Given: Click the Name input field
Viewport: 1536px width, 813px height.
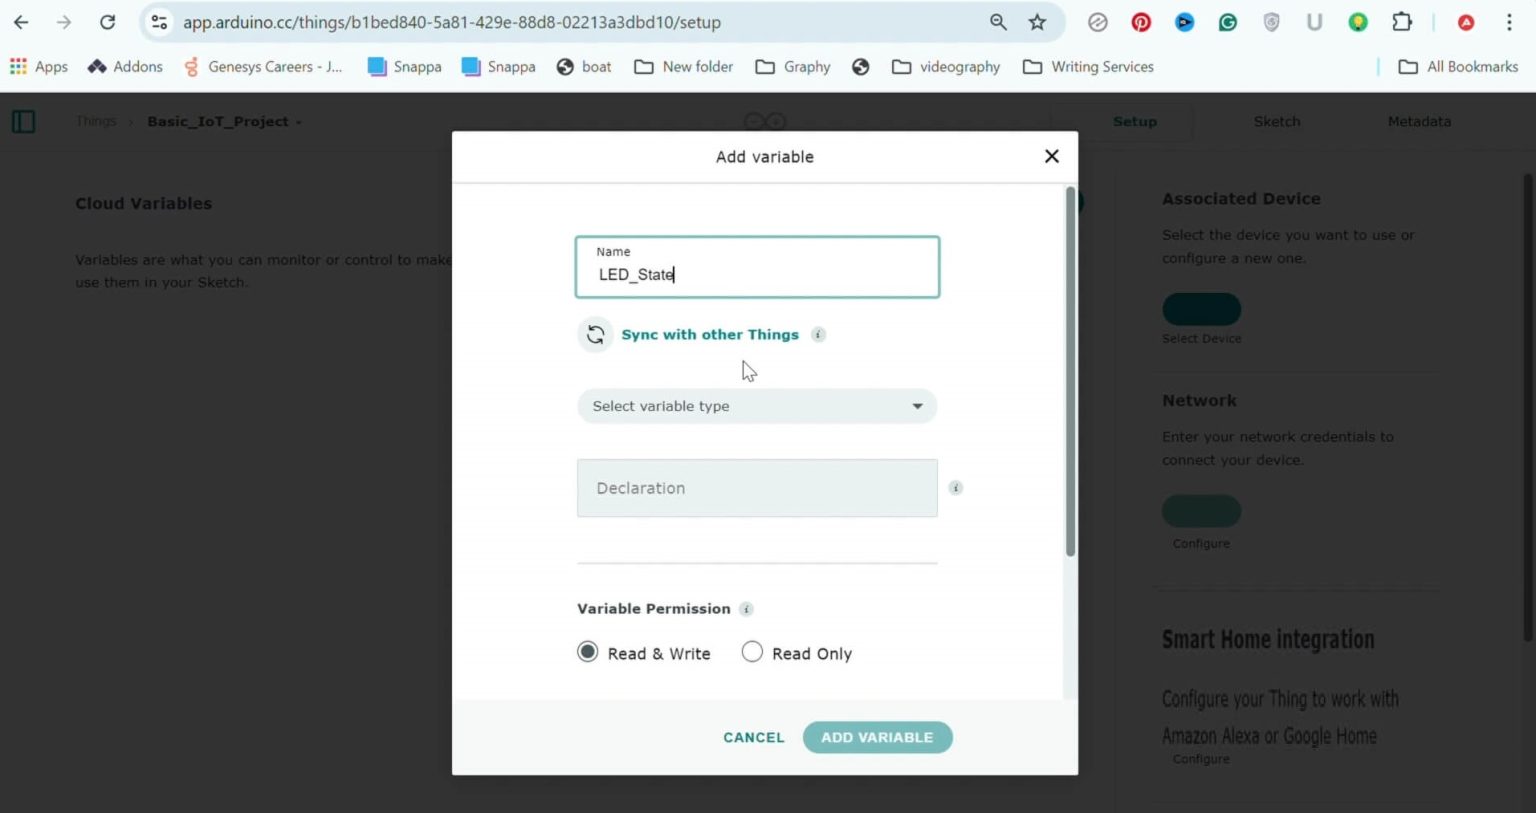Looking at the screenshot, I should pos(757,267).
